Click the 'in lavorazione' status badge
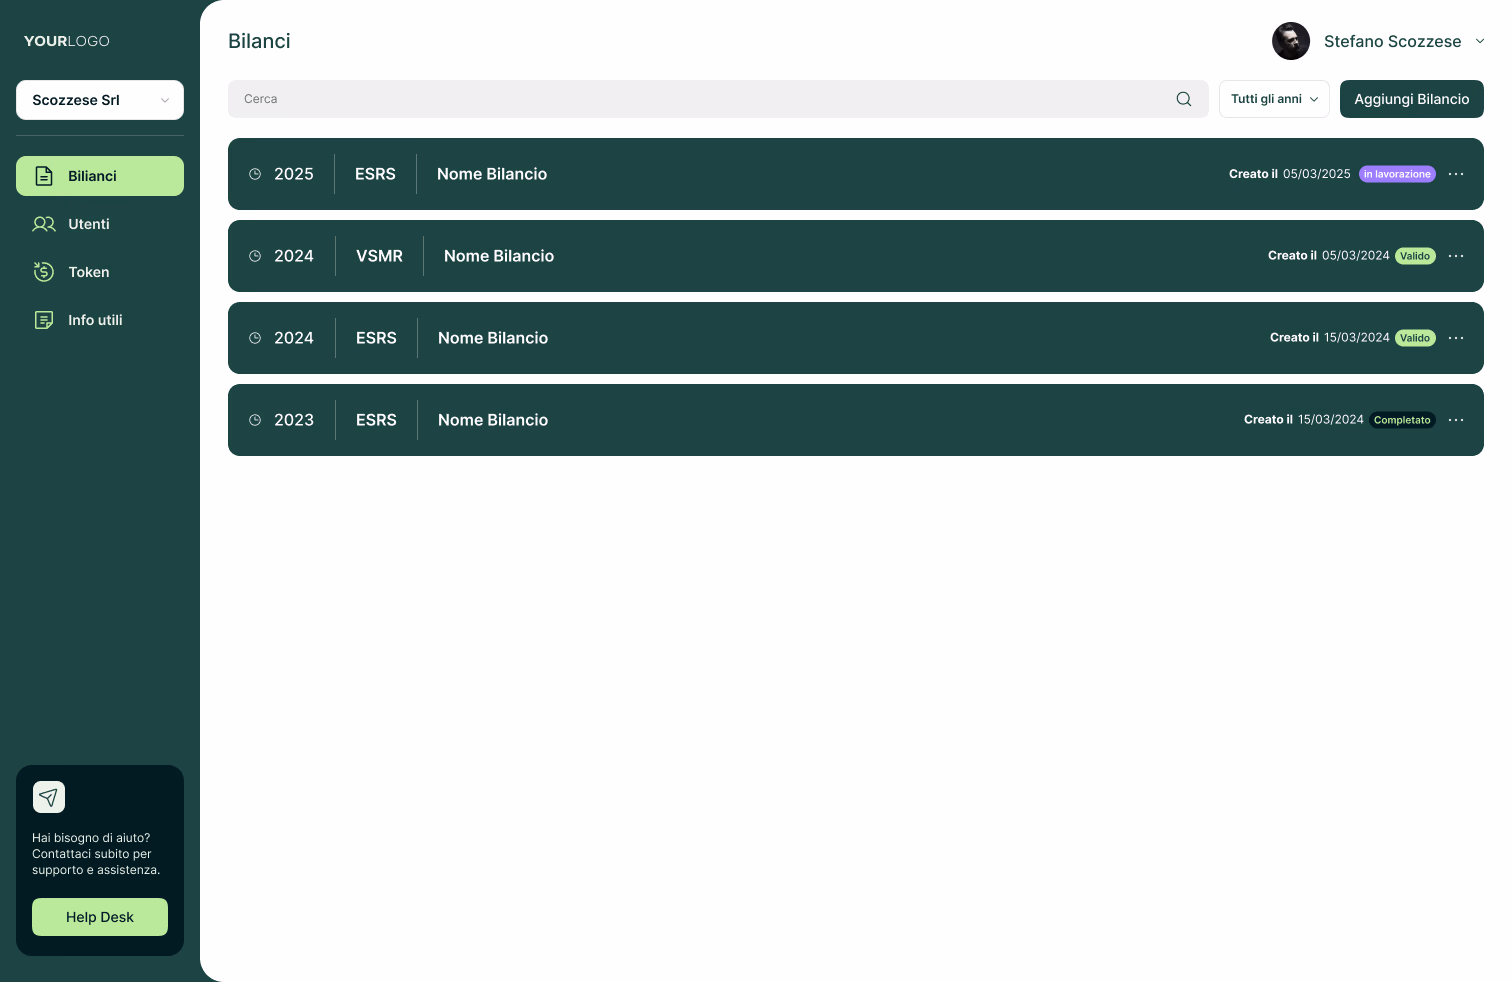 pyautogui.click(x=1397, y=174)
